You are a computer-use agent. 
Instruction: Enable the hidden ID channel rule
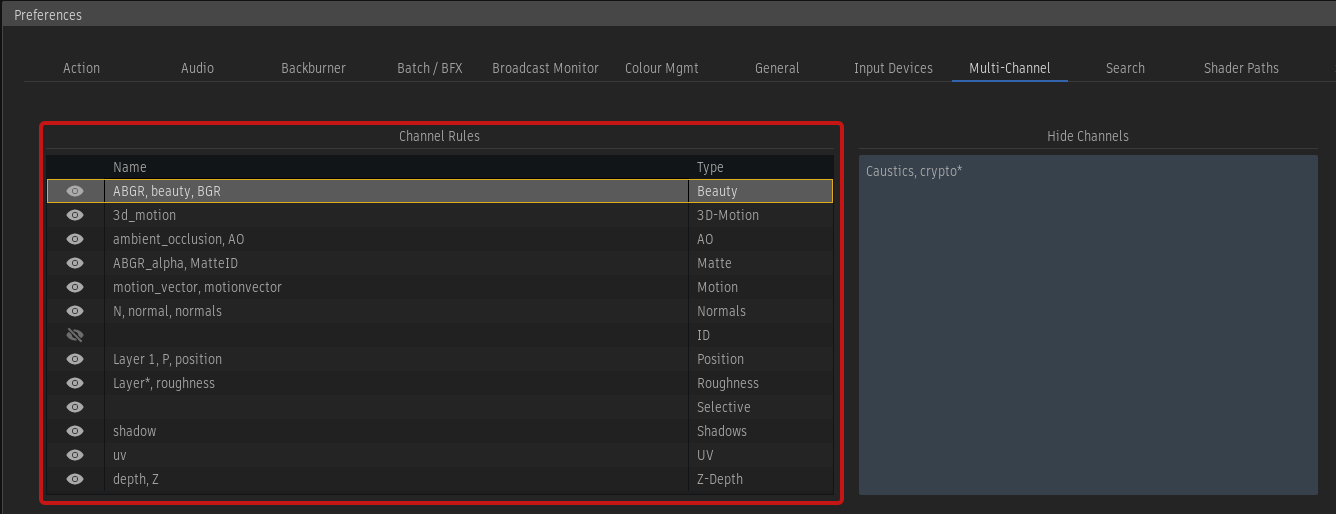(x=75, y=335)
